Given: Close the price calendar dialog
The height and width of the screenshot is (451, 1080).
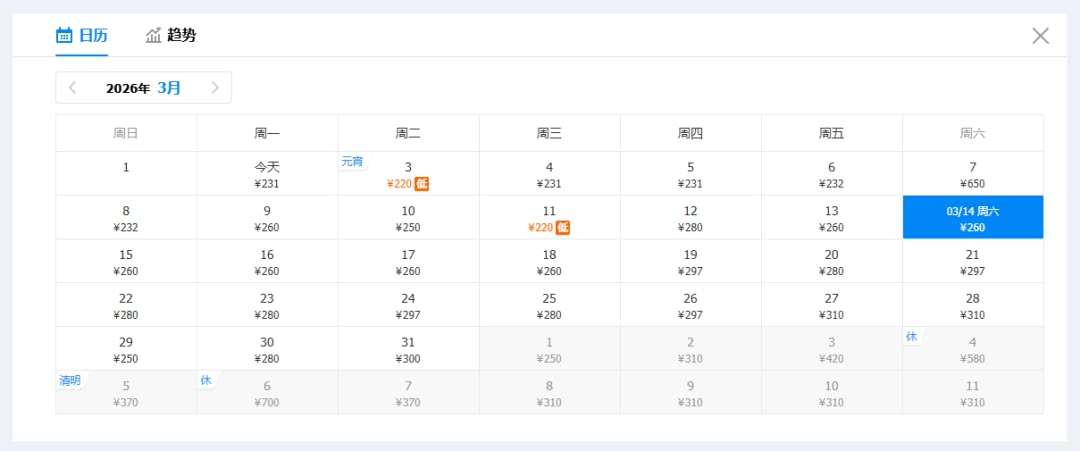Looking at the screenshot, I should click(1040, 36).
